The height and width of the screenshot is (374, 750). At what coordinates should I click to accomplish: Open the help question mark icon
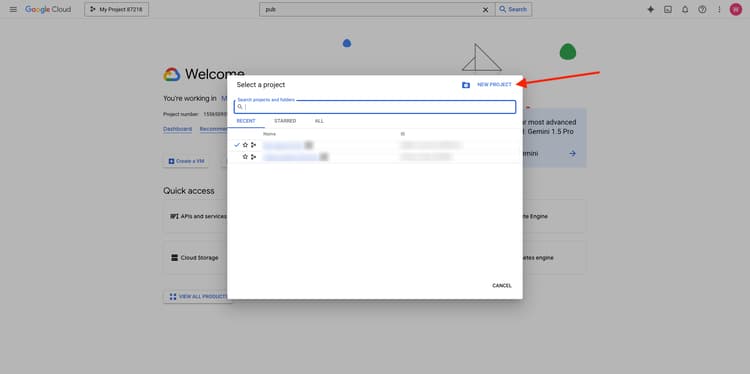pyautogui.click(x=702, y=10)
